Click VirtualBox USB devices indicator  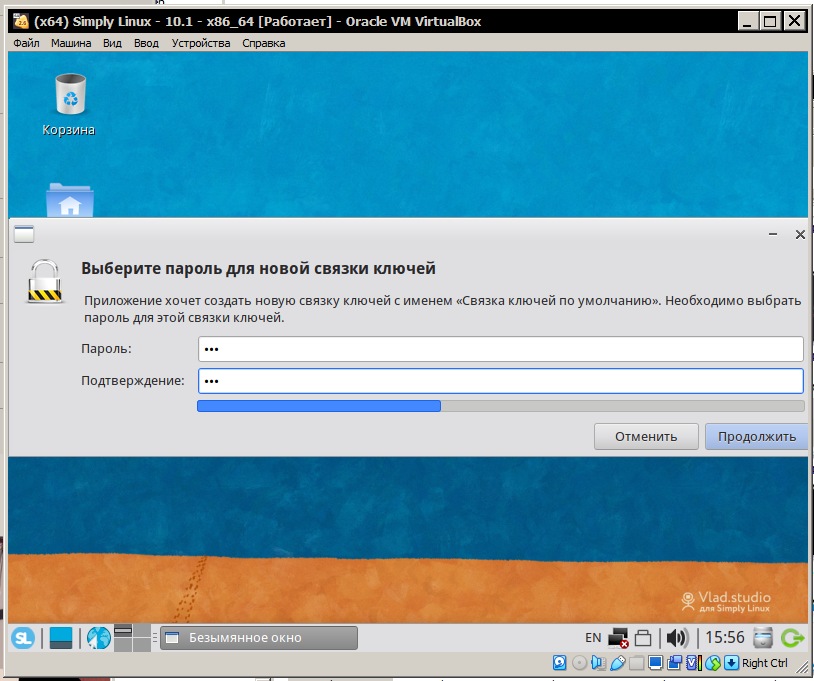(x=618, y=663)
